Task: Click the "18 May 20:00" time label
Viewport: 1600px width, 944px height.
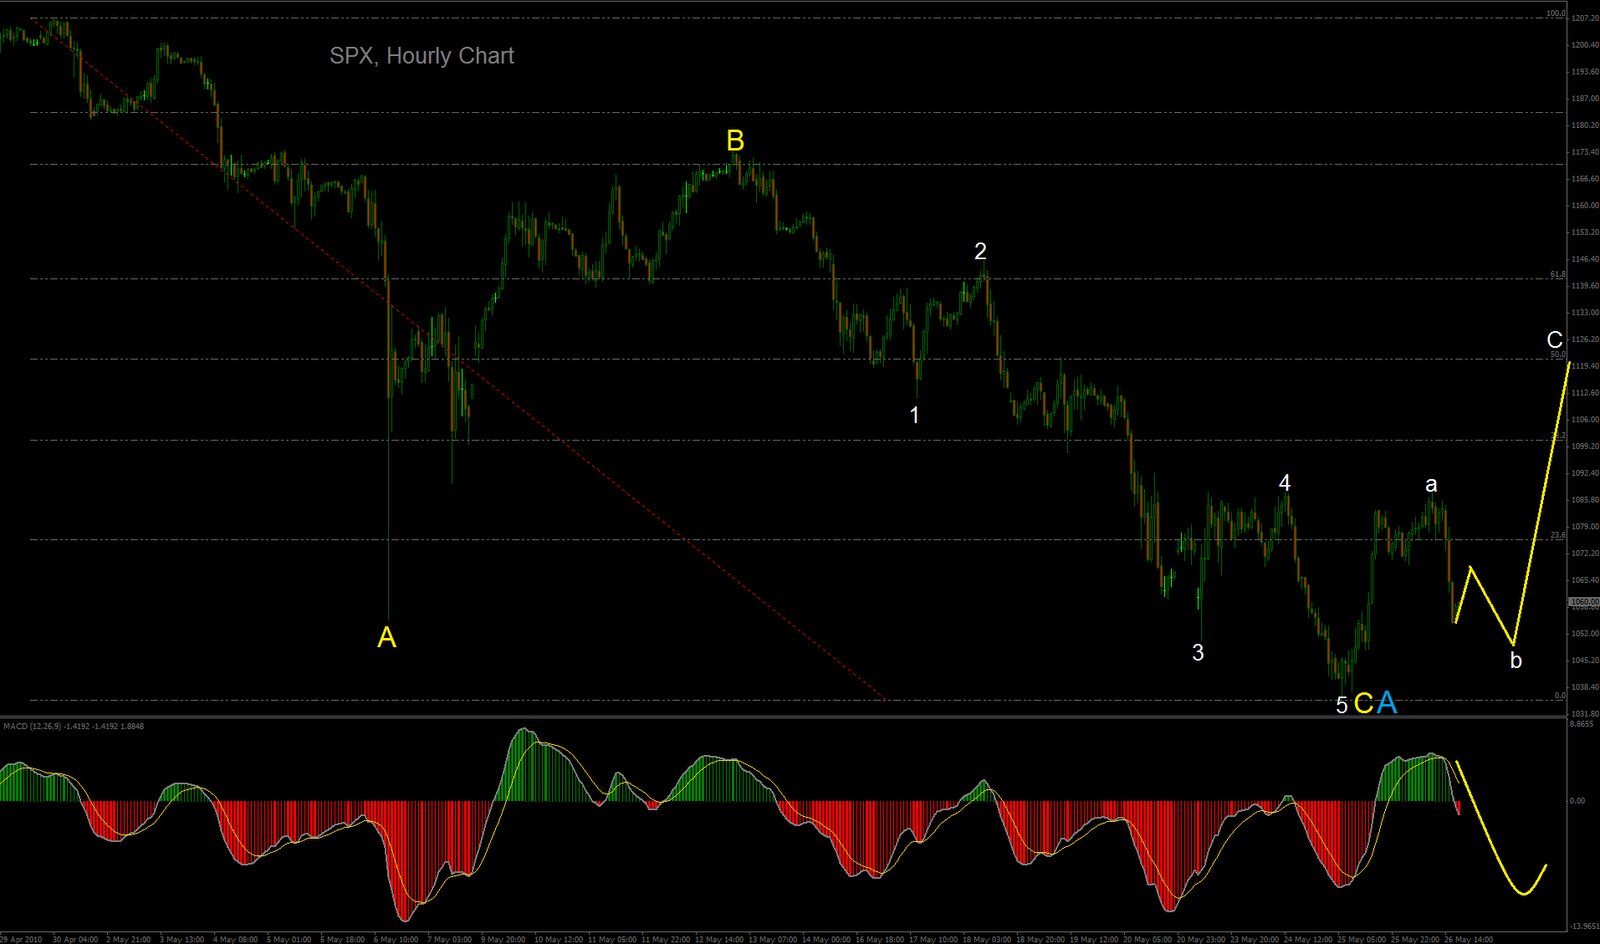Action: click(x=1040, y=939)
